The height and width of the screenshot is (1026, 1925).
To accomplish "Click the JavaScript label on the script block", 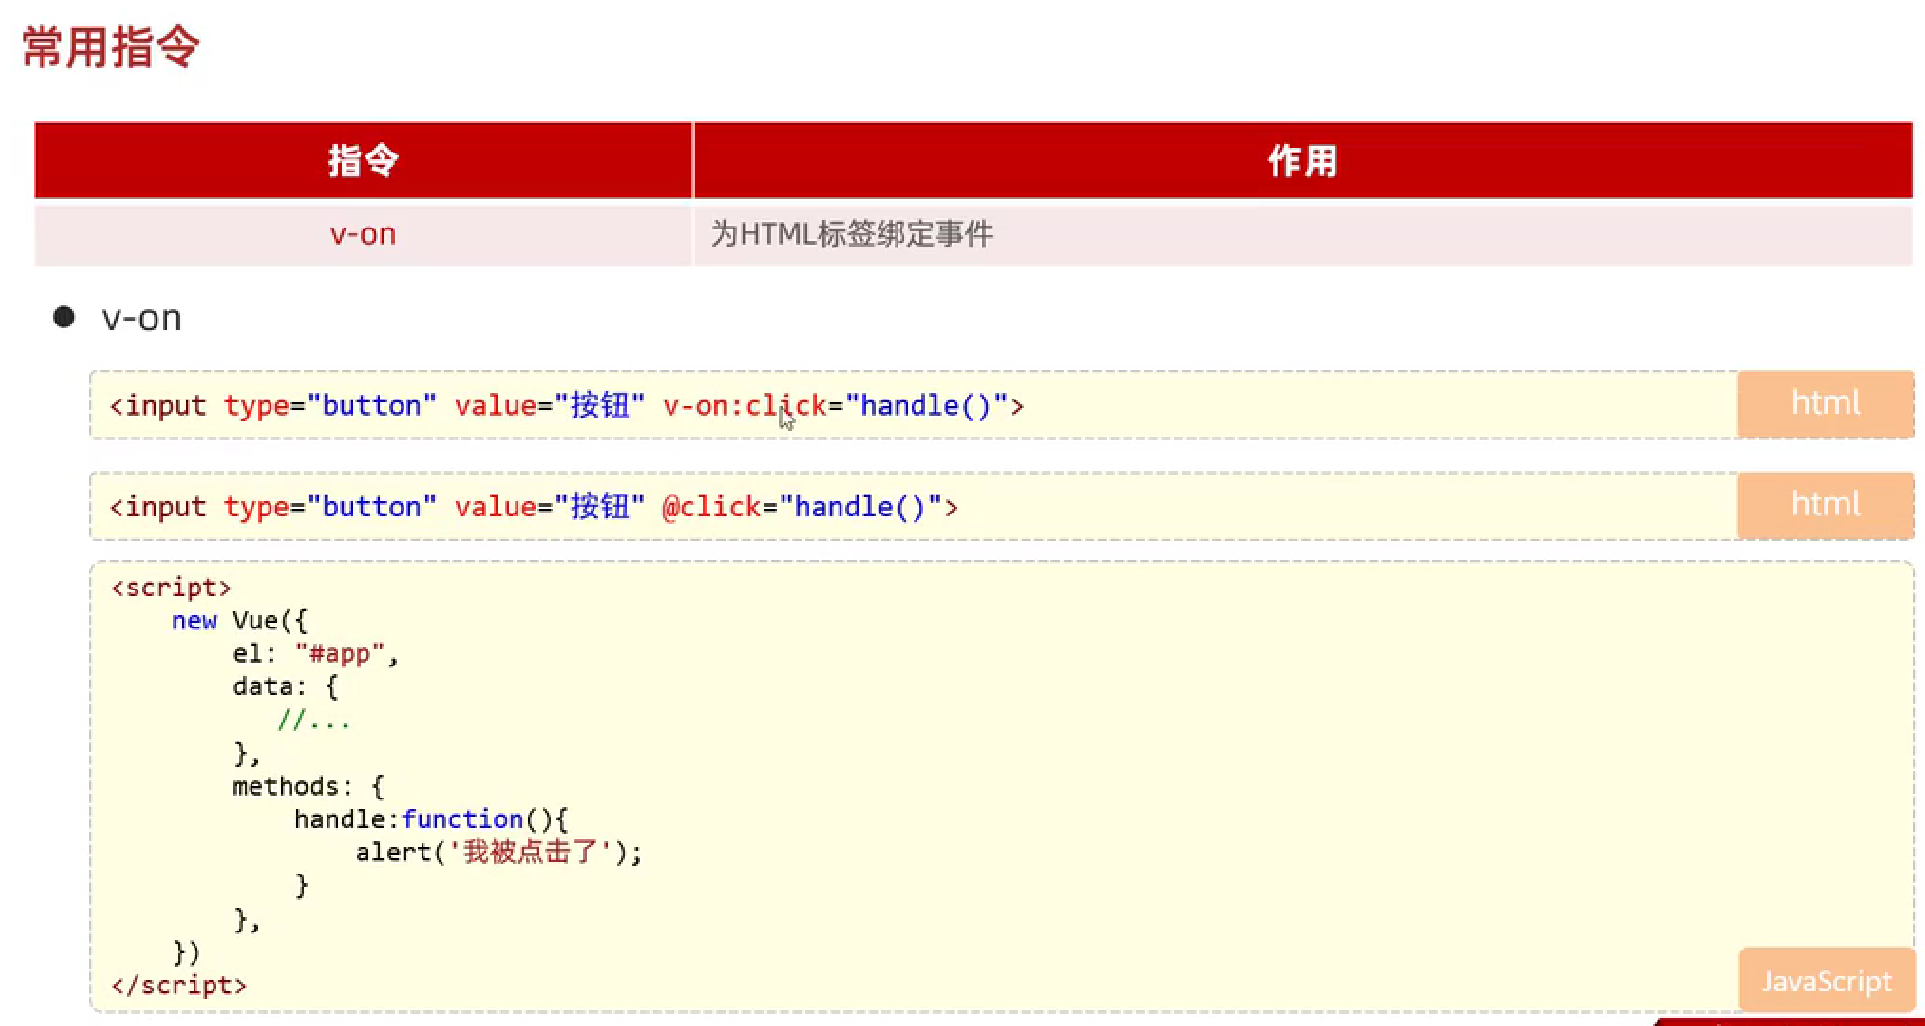I will [x=1826, y=981].
